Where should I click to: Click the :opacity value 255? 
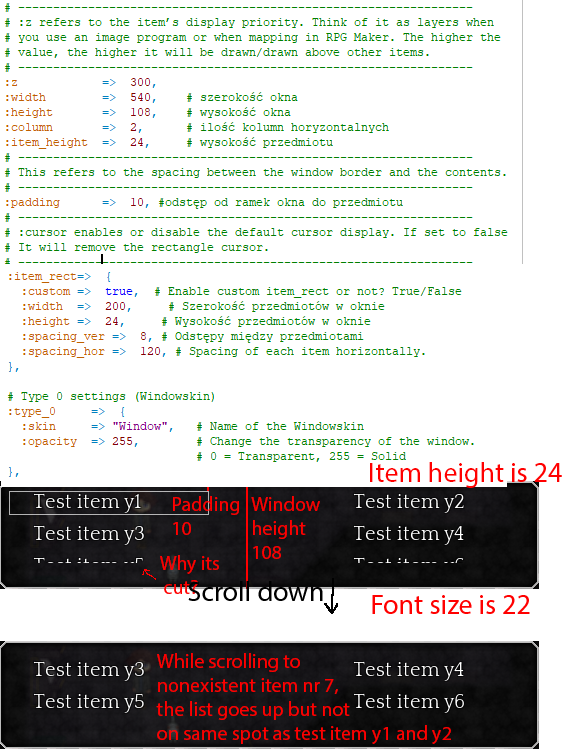click(122, 441)
